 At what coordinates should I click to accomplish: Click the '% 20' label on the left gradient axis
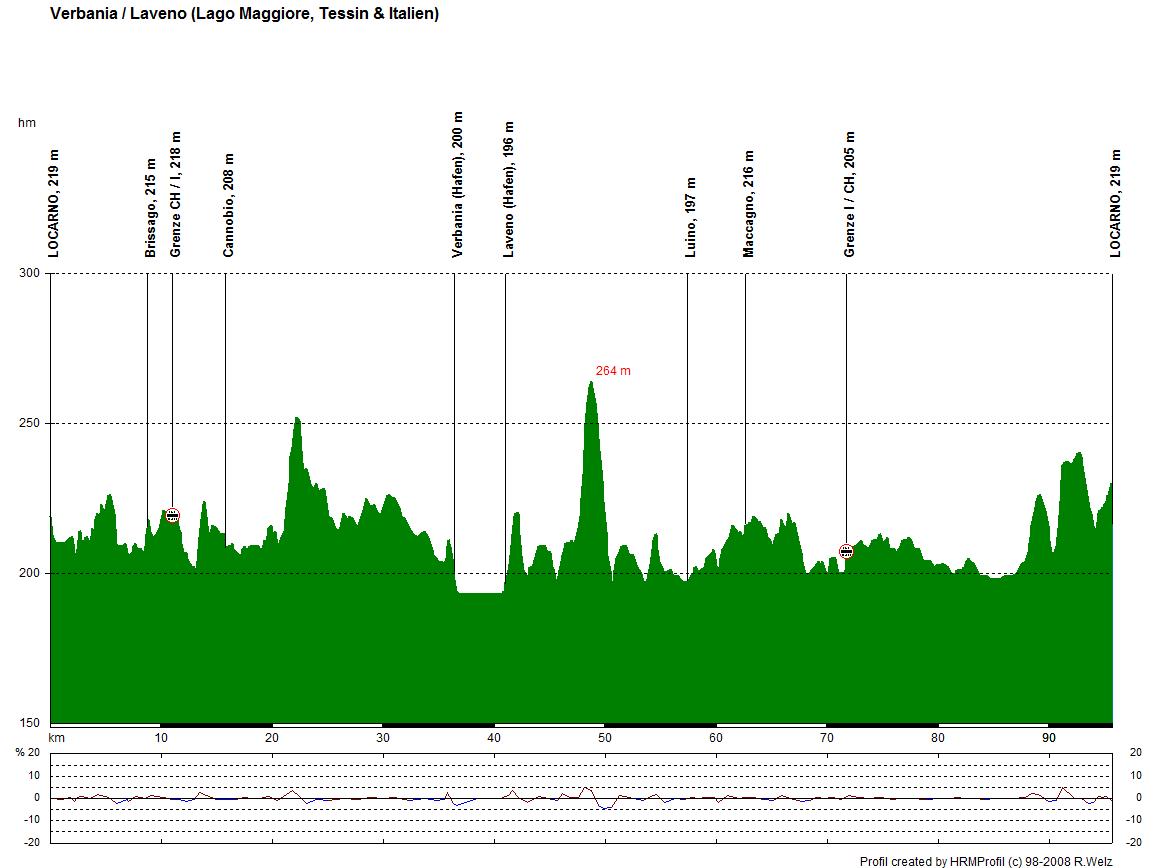click(x=28, y=752)
